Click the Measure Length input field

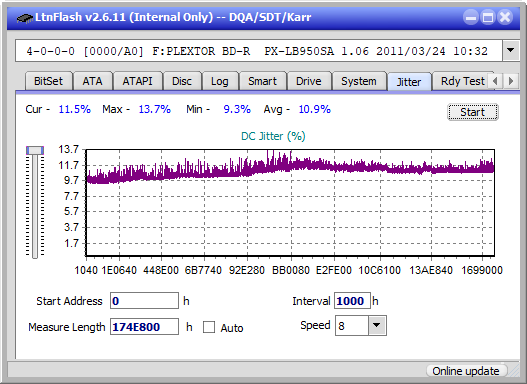(x=145, y=327)
